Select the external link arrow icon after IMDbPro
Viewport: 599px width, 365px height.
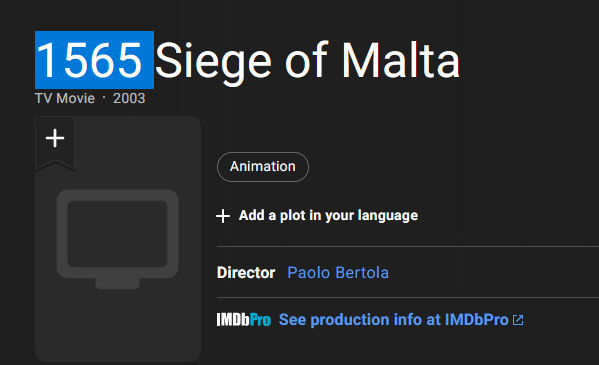(x=518, y=320)
